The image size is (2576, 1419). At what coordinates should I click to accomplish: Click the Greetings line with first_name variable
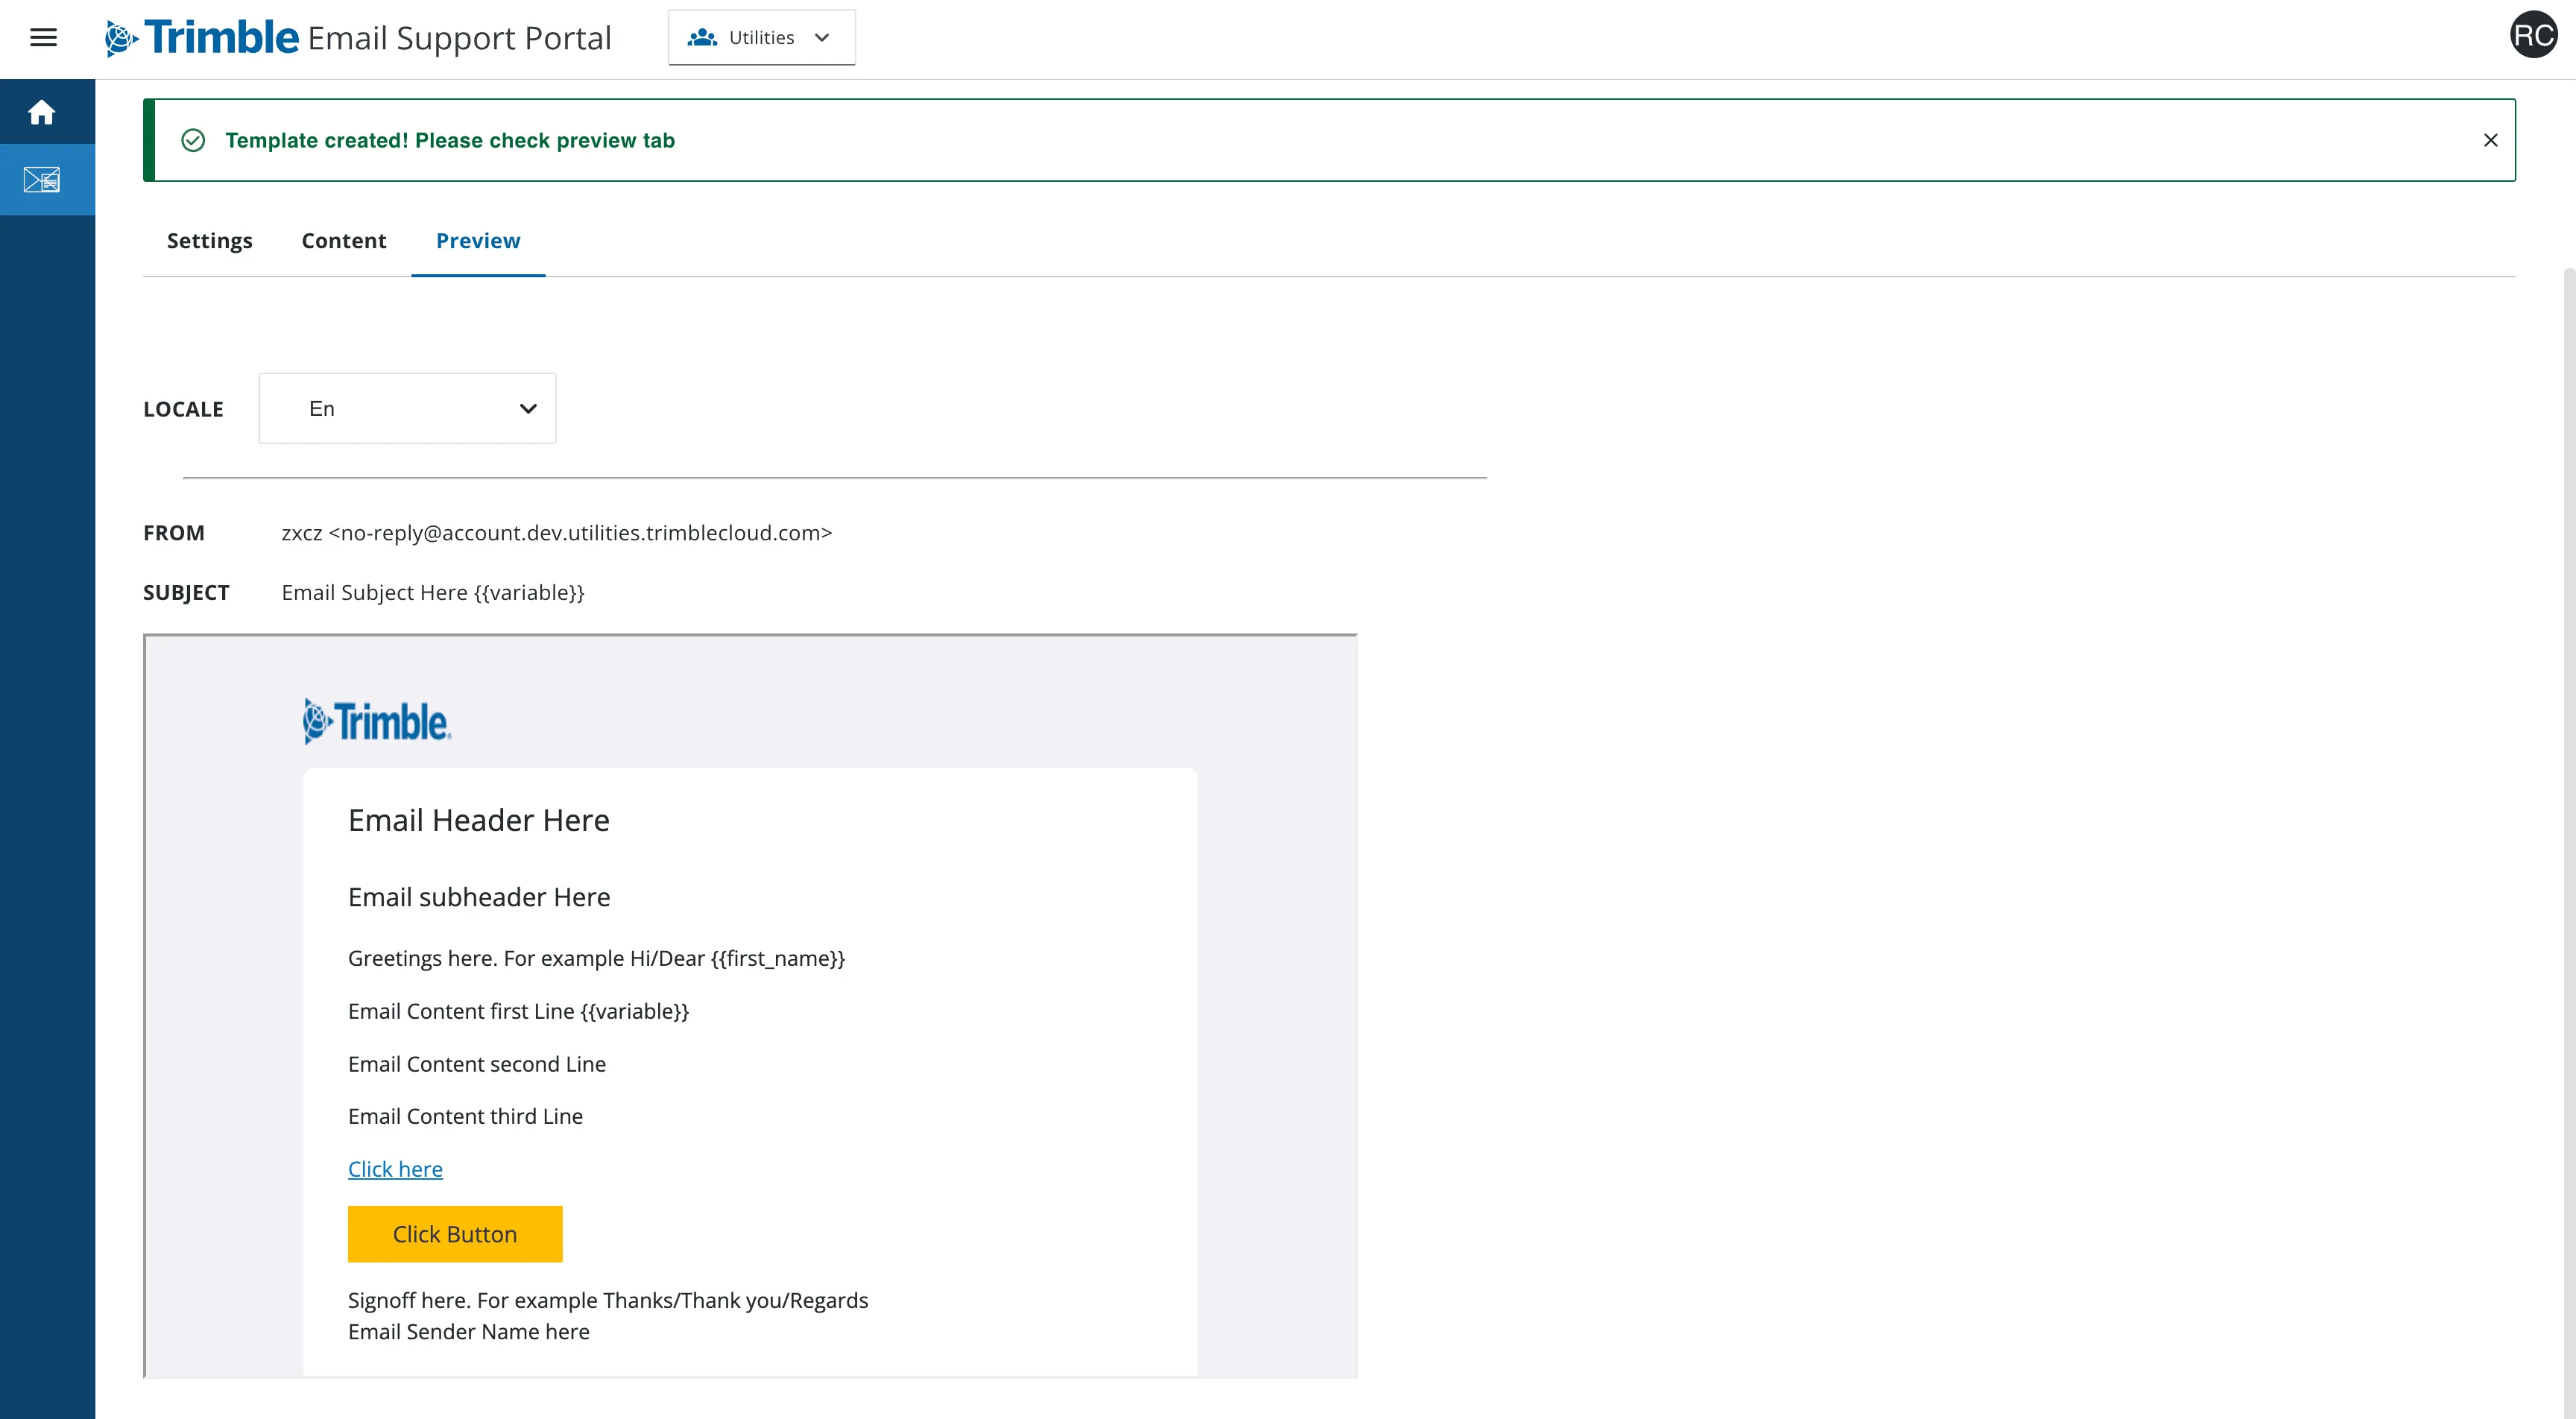click(596, 959)
